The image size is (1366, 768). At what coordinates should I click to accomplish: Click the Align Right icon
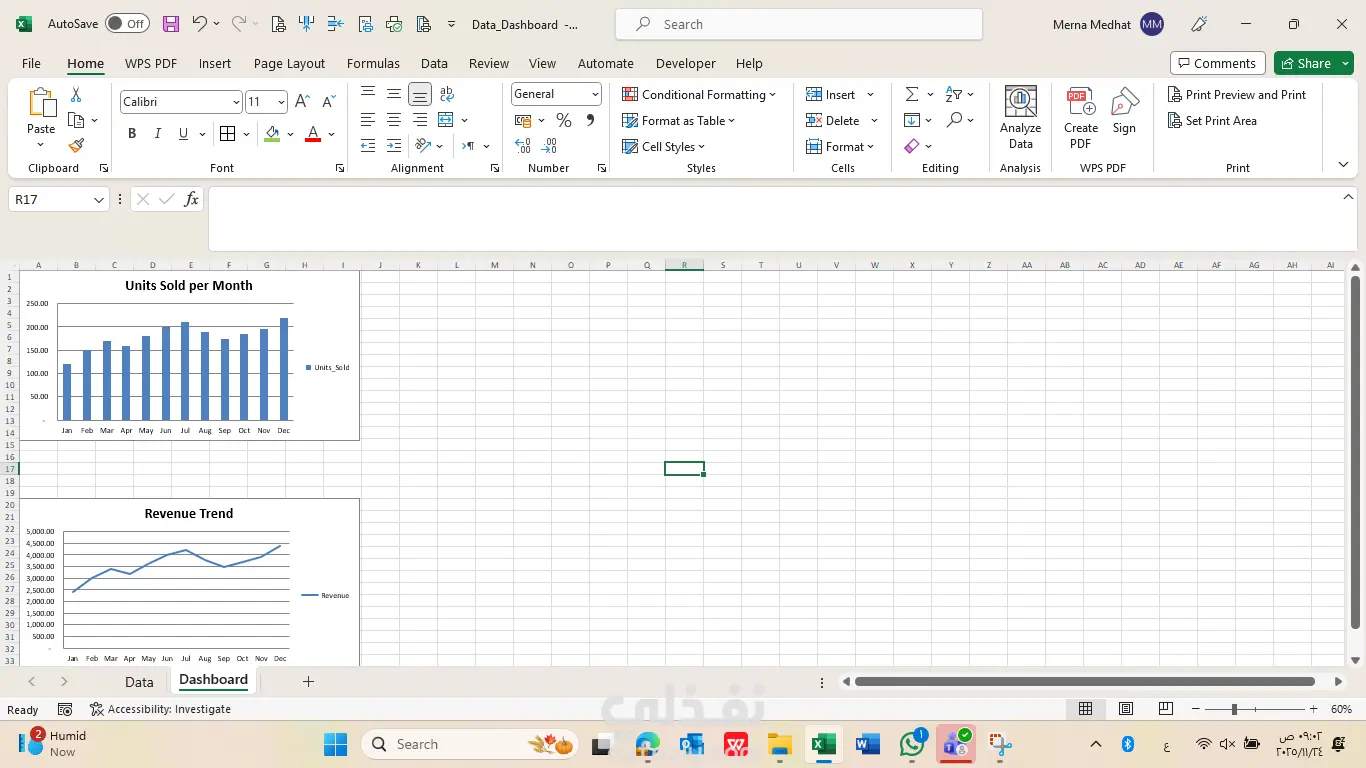[x=420, y=121]
